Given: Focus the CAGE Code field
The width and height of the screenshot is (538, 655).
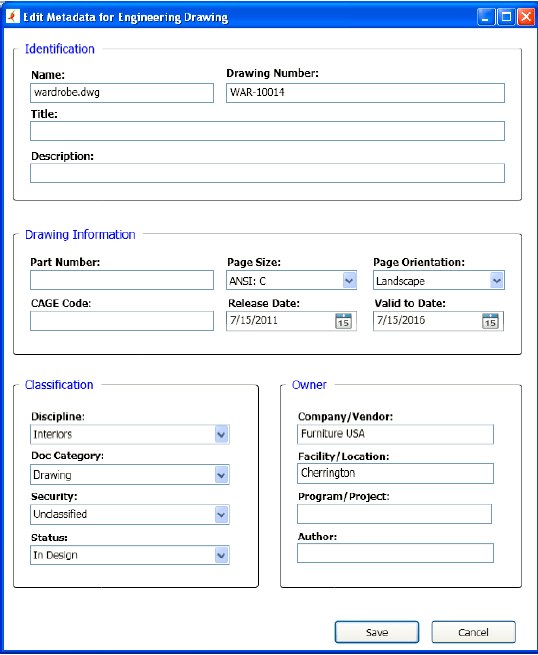Looking at the screenshot, I should click(x=122, y=321).
